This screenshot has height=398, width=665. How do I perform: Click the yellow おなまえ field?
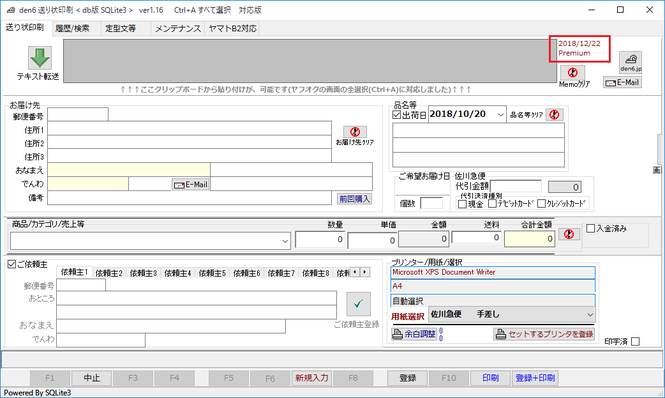click(129, 169)
